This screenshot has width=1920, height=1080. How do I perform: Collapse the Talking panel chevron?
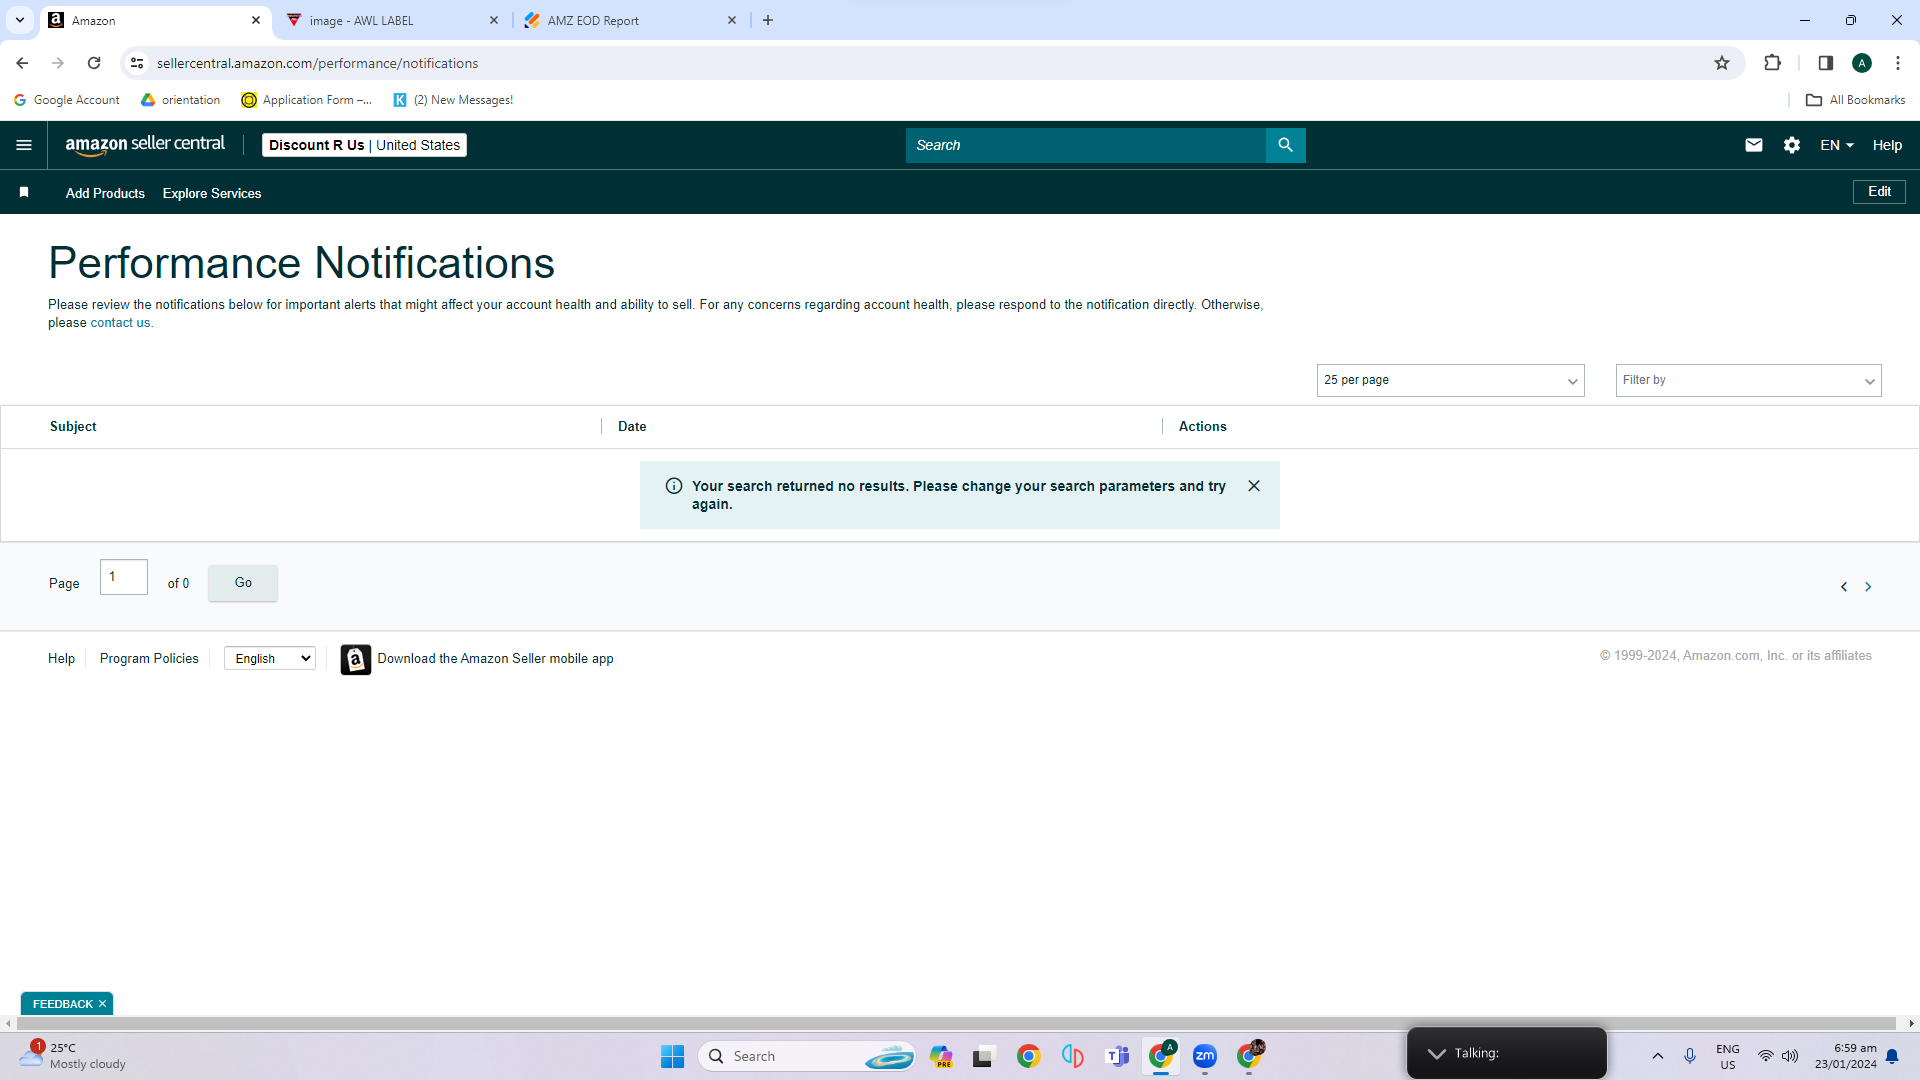coord(1437,1053)
